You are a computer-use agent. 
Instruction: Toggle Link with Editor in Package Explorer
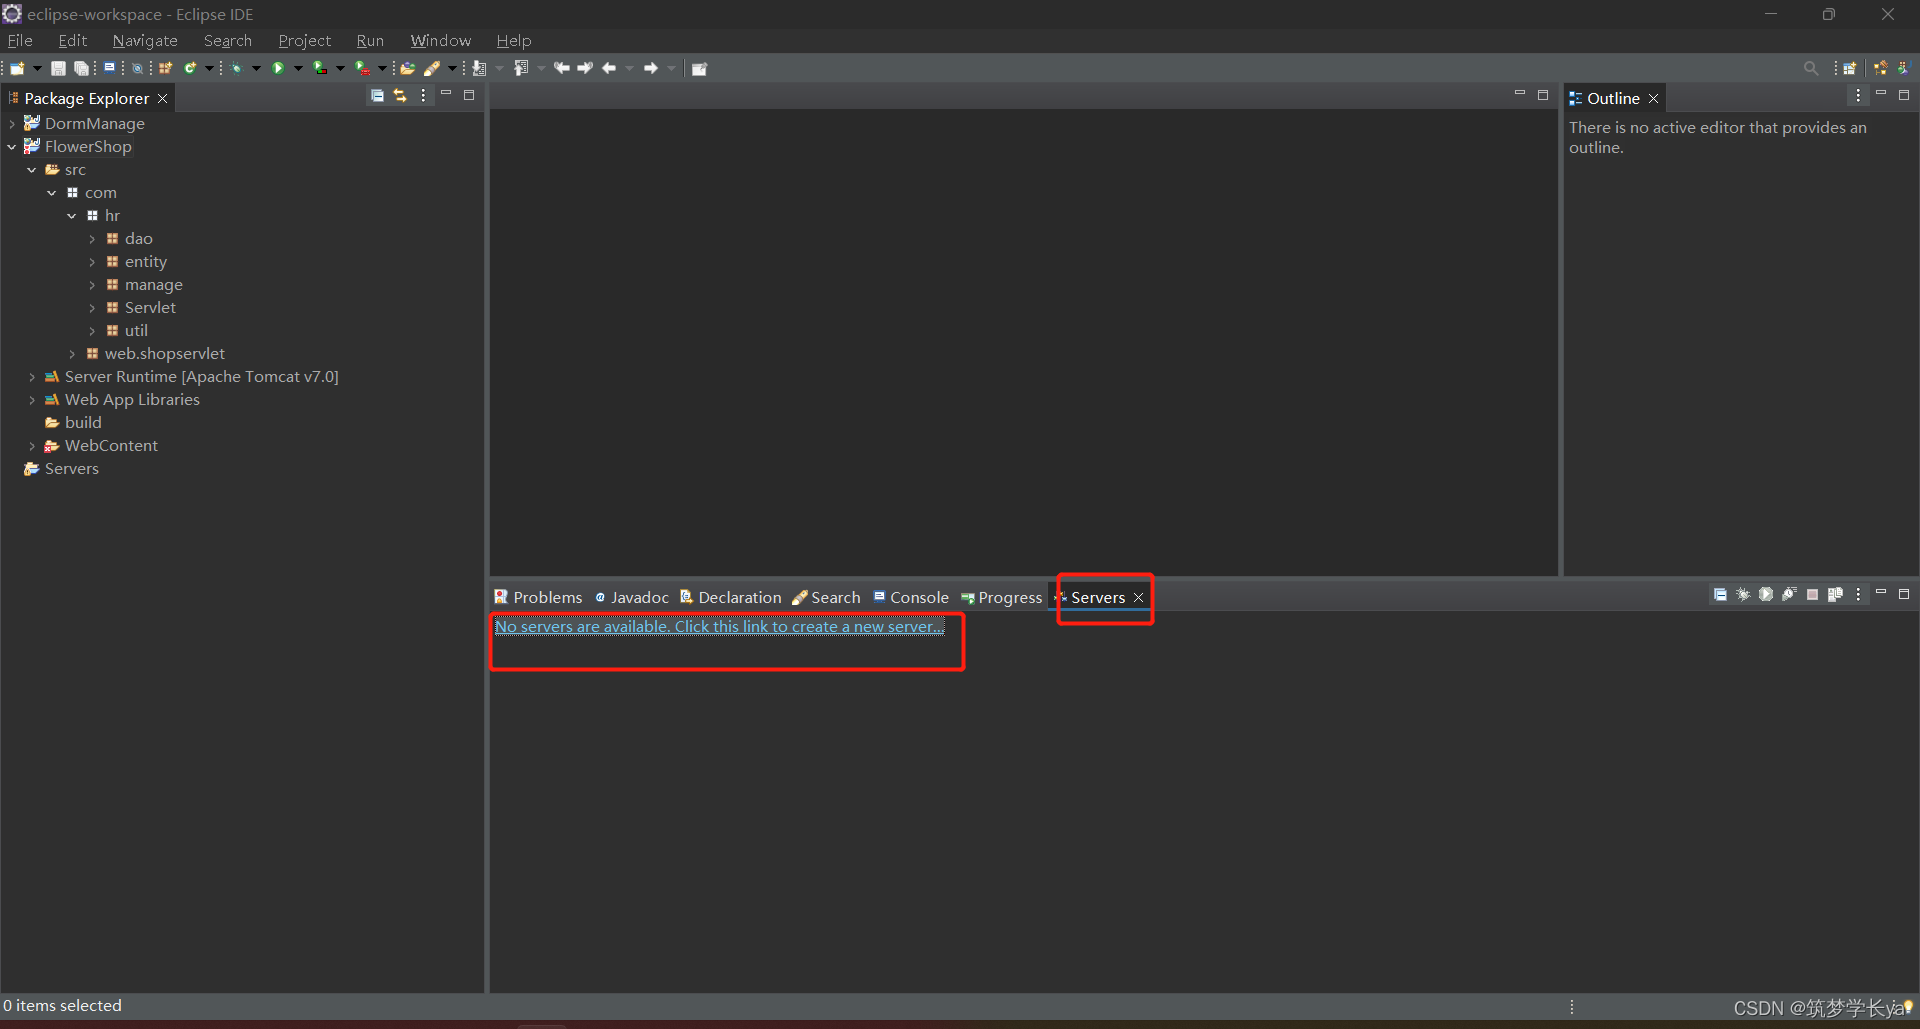click(400, 96)
